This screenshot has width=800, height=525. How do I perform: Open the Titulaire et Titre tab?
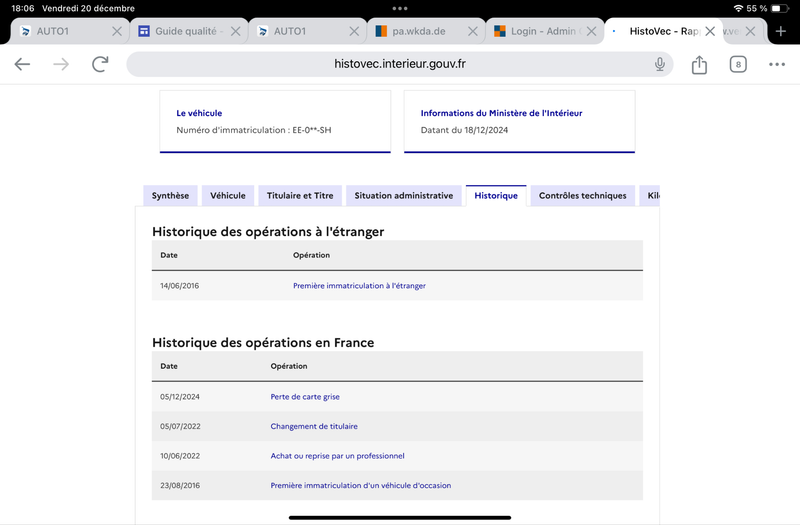point(300,196)
